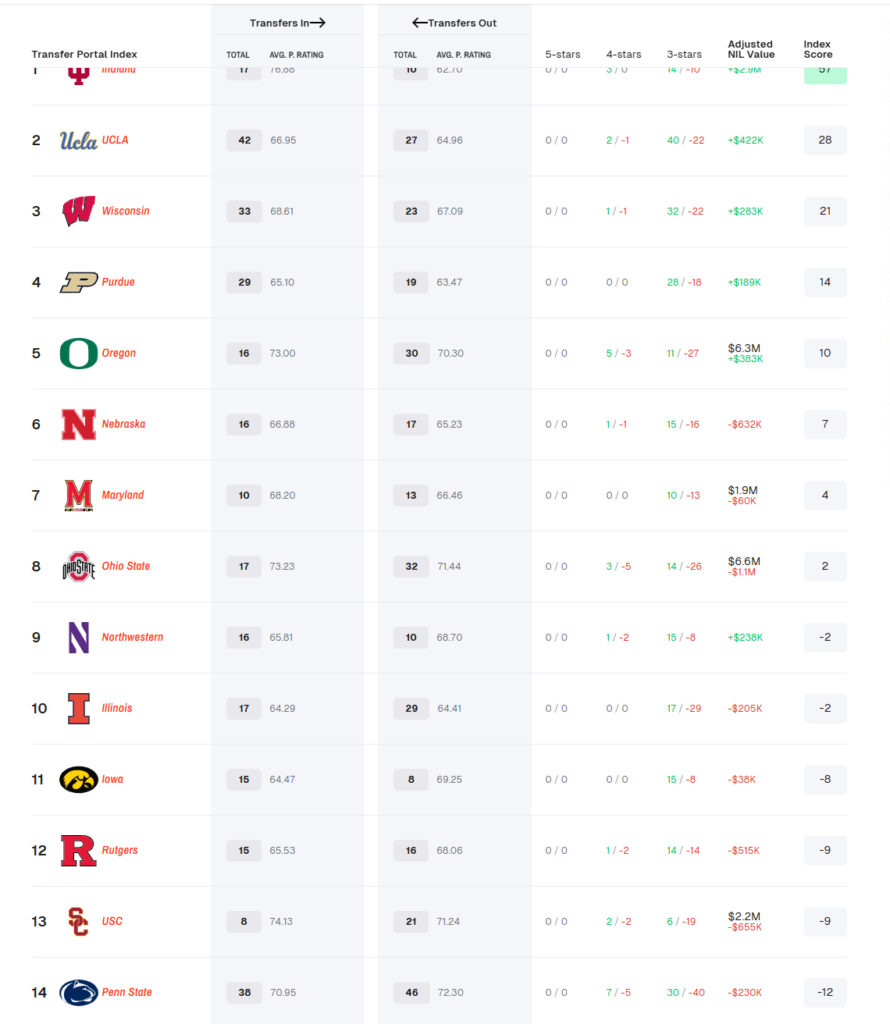Click the Maryland M logo

point(78,495)
